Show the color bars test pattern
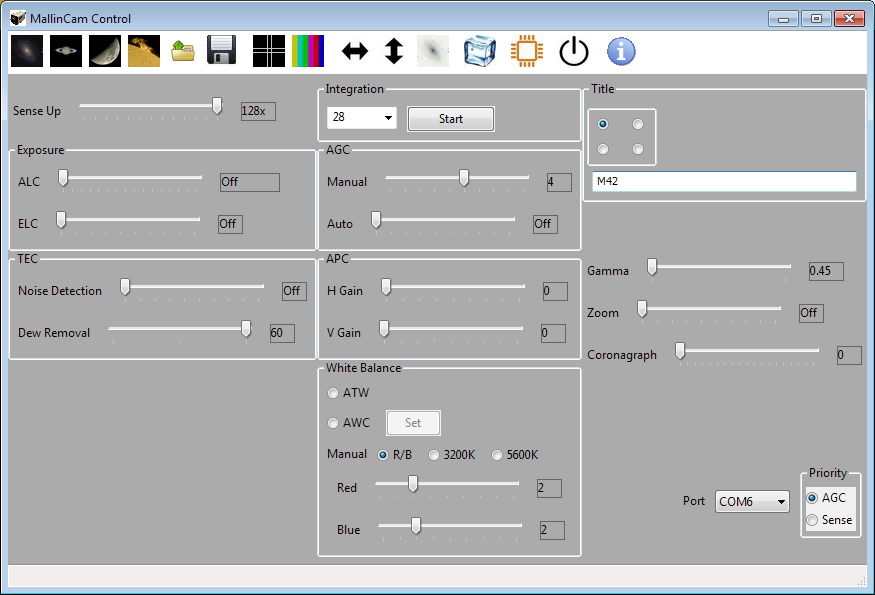 click(x=308, y=51)
